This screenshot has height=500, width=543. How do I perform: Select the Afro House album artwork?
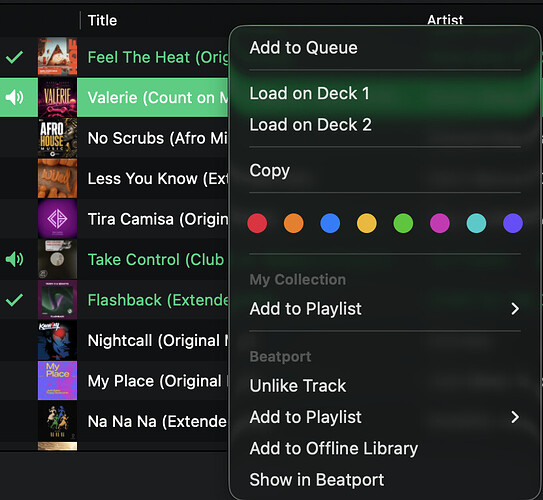point(57,138)
